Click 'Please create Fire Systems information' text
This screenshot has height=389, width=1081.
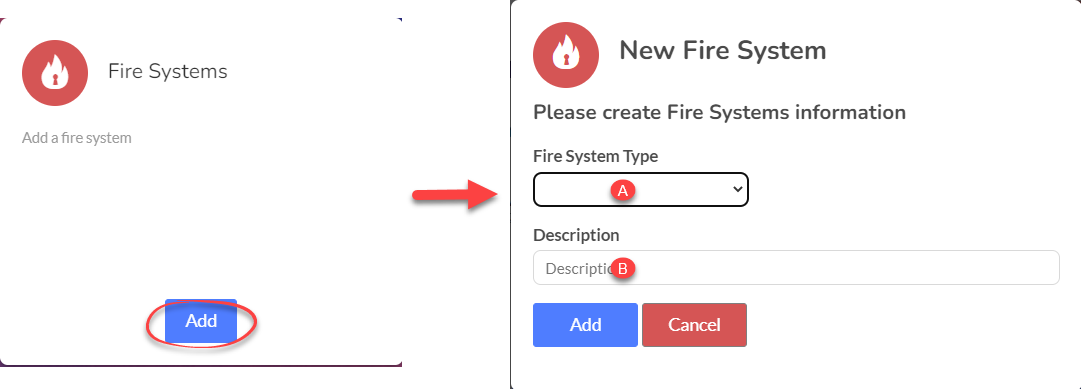720,112
